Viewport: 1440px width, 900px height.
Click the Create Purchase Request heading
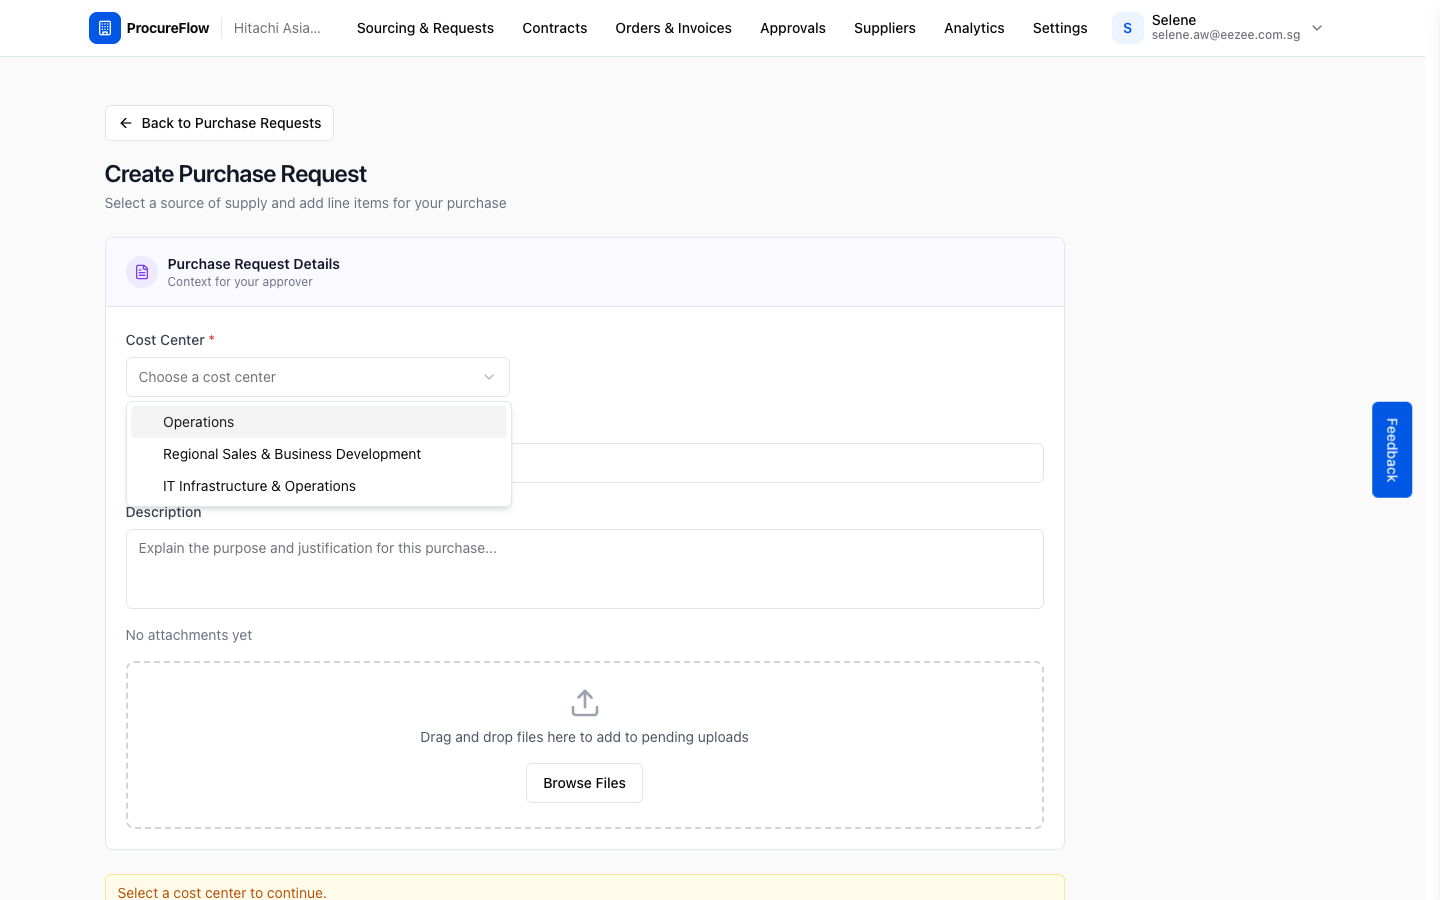[x=236, y=174]
